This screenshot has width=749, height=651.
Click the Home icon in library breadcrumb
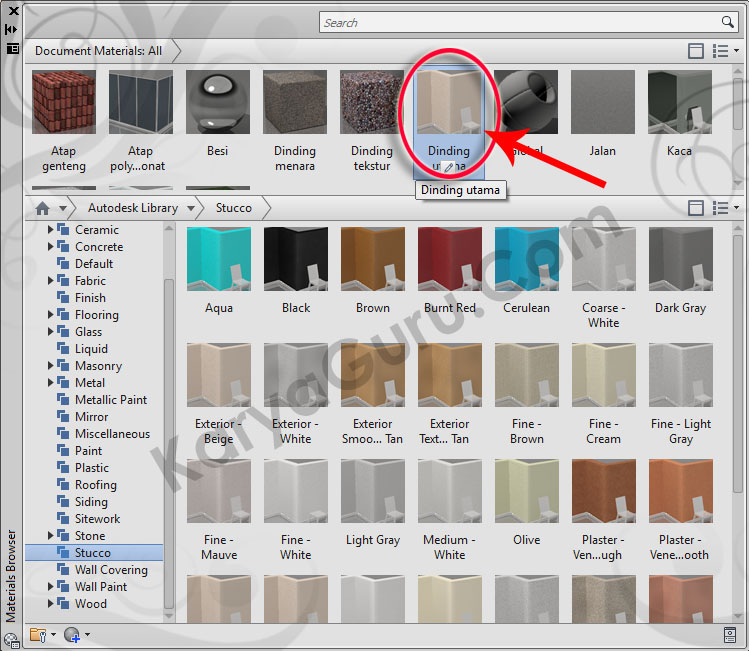tap(42, 208)
